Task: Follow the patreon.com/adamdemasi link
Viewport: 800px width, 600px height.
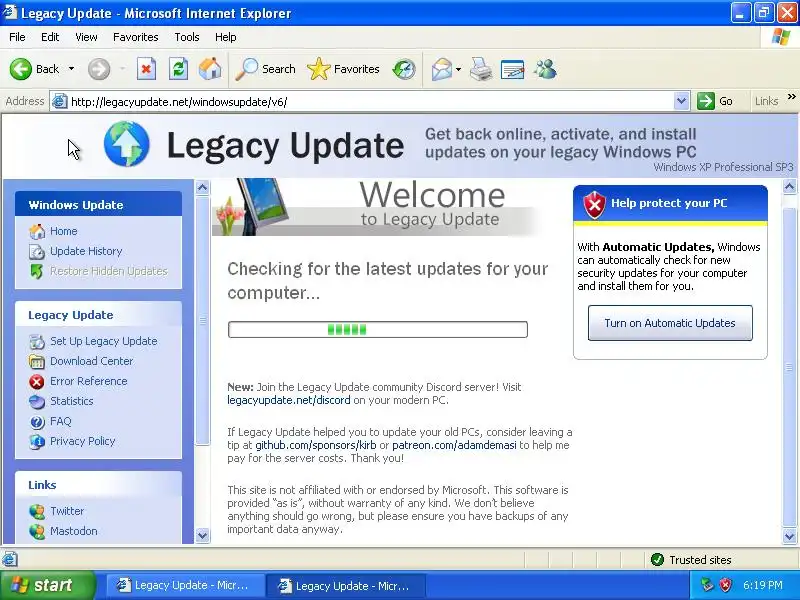Action: (x=454, y=445)
